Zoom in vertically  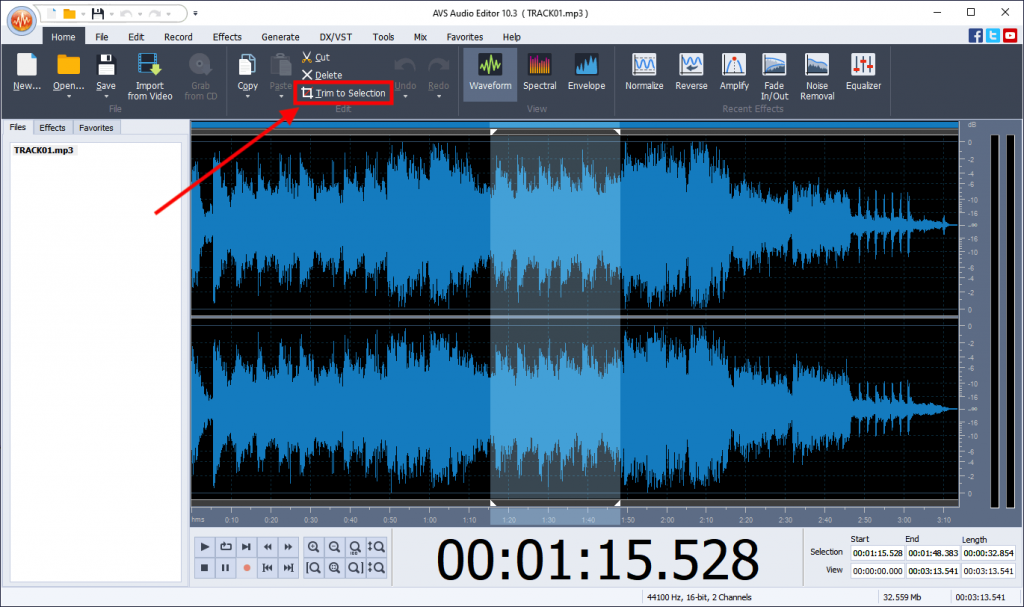376,547
